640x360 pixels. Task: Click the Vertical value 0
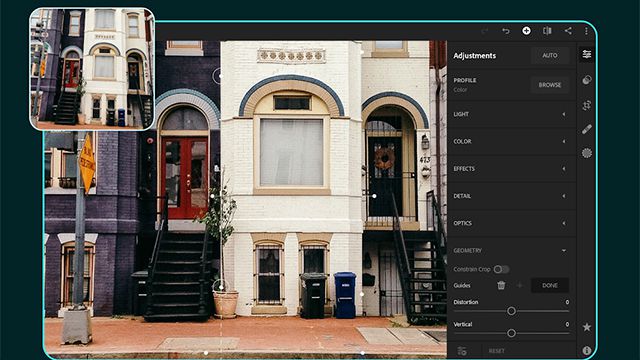tap(567, 324)
